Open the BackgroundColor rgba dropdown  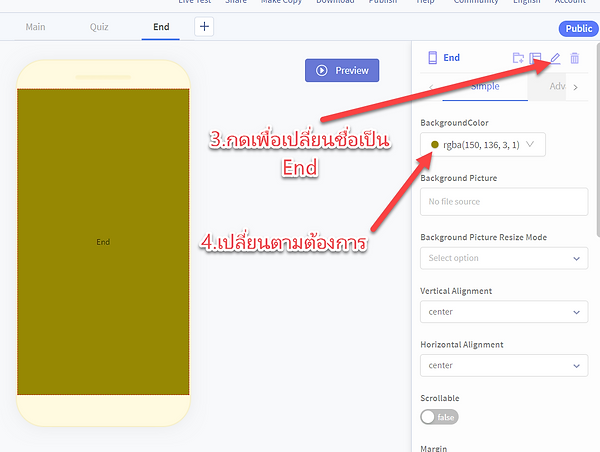pos(483,145)
